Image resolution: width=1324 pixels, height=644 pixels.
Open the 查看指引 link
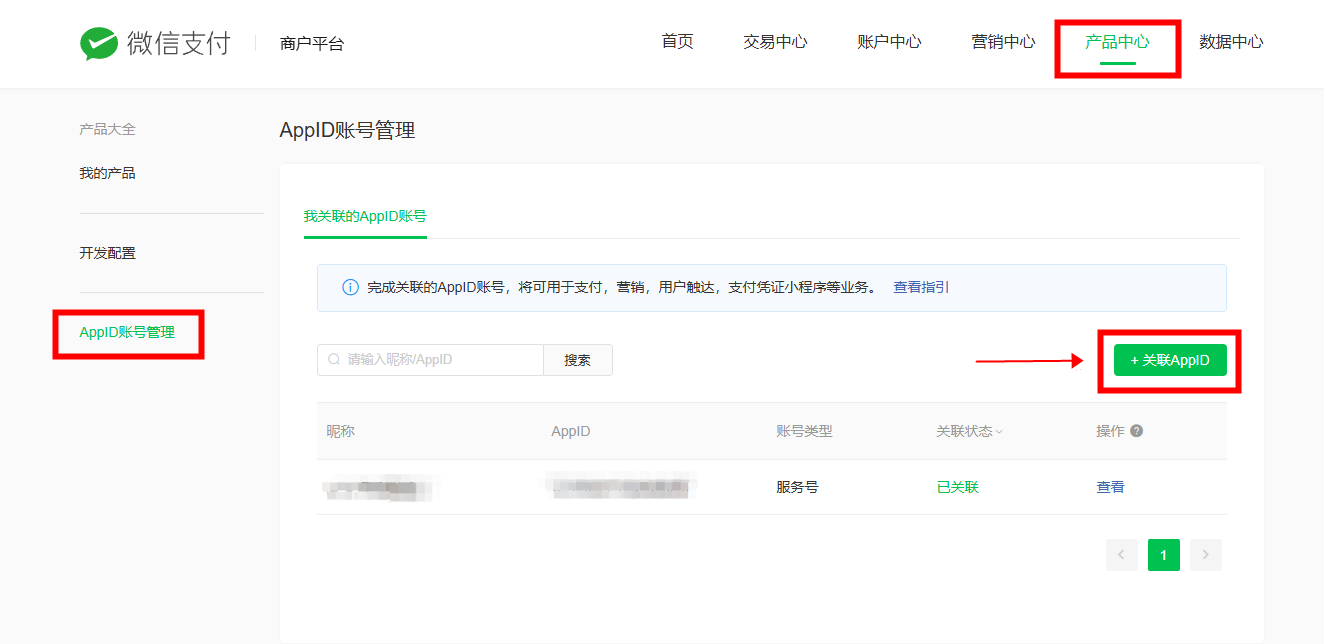point(921,287)
